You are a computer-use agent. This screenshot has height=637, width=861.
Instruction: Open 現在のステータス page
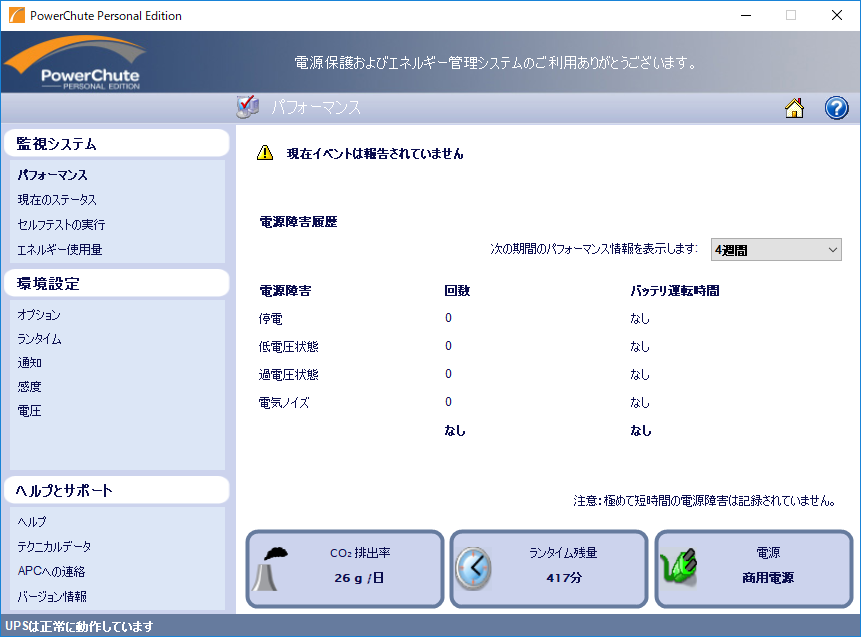point(57,200)
